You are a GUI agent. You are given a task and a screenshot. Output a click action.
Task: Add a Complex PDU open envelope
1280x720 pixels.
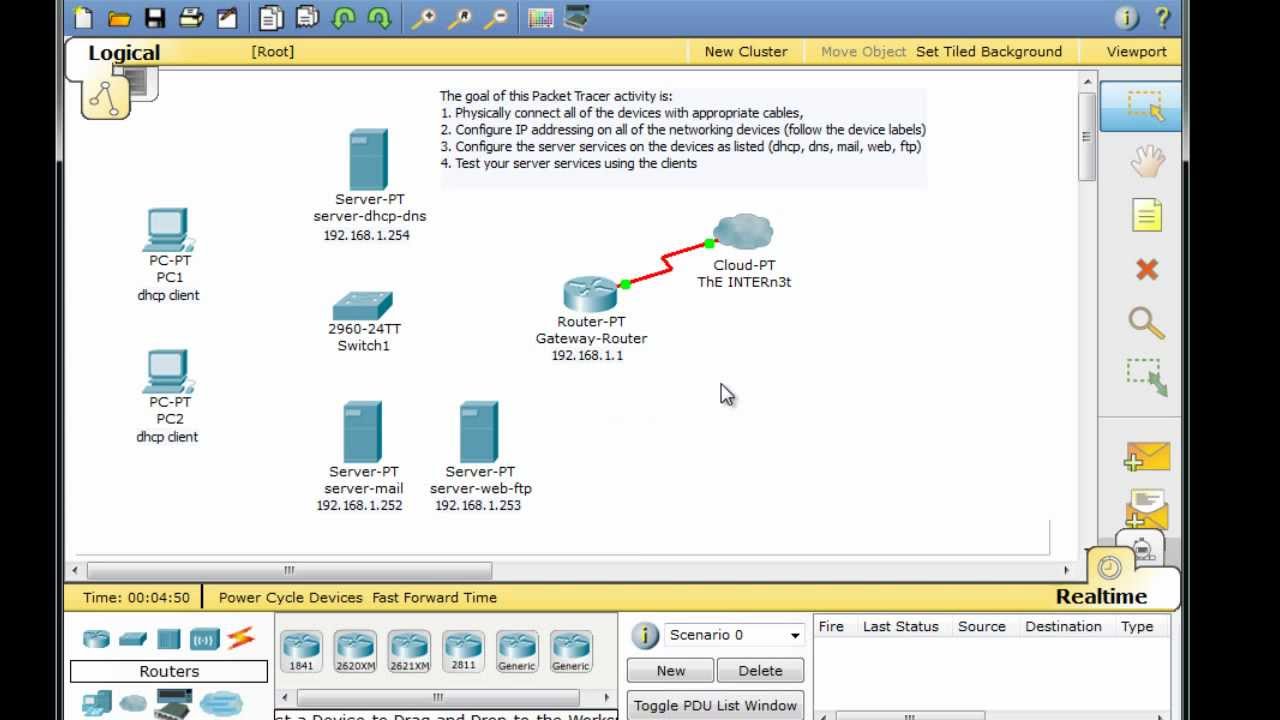pos(1146,508)
